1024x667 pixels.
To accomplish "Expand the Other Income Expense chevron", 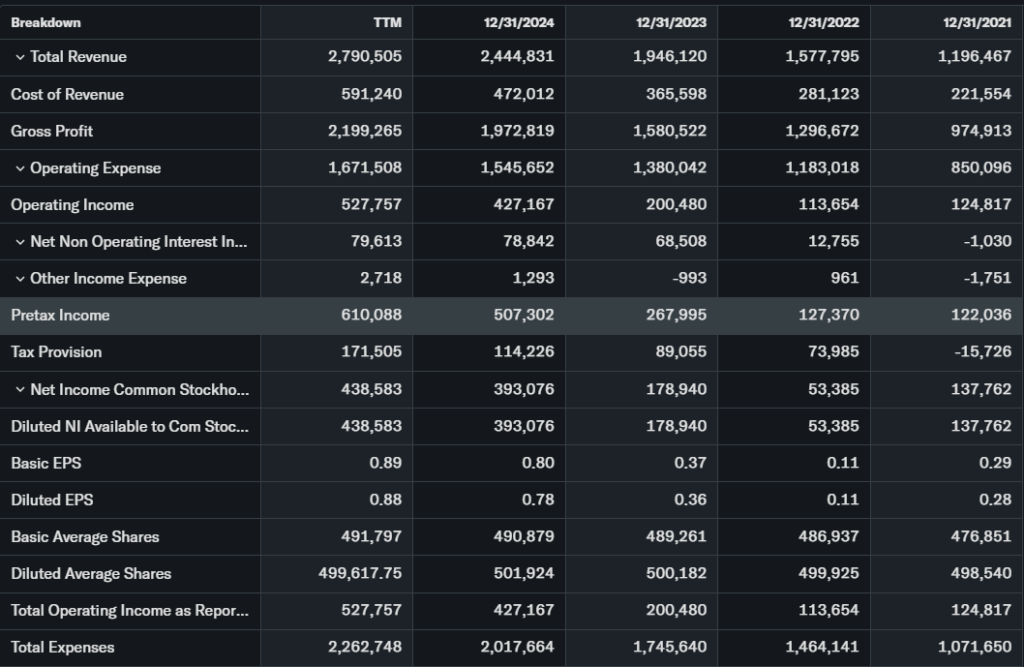I will [x=19, y=279].
